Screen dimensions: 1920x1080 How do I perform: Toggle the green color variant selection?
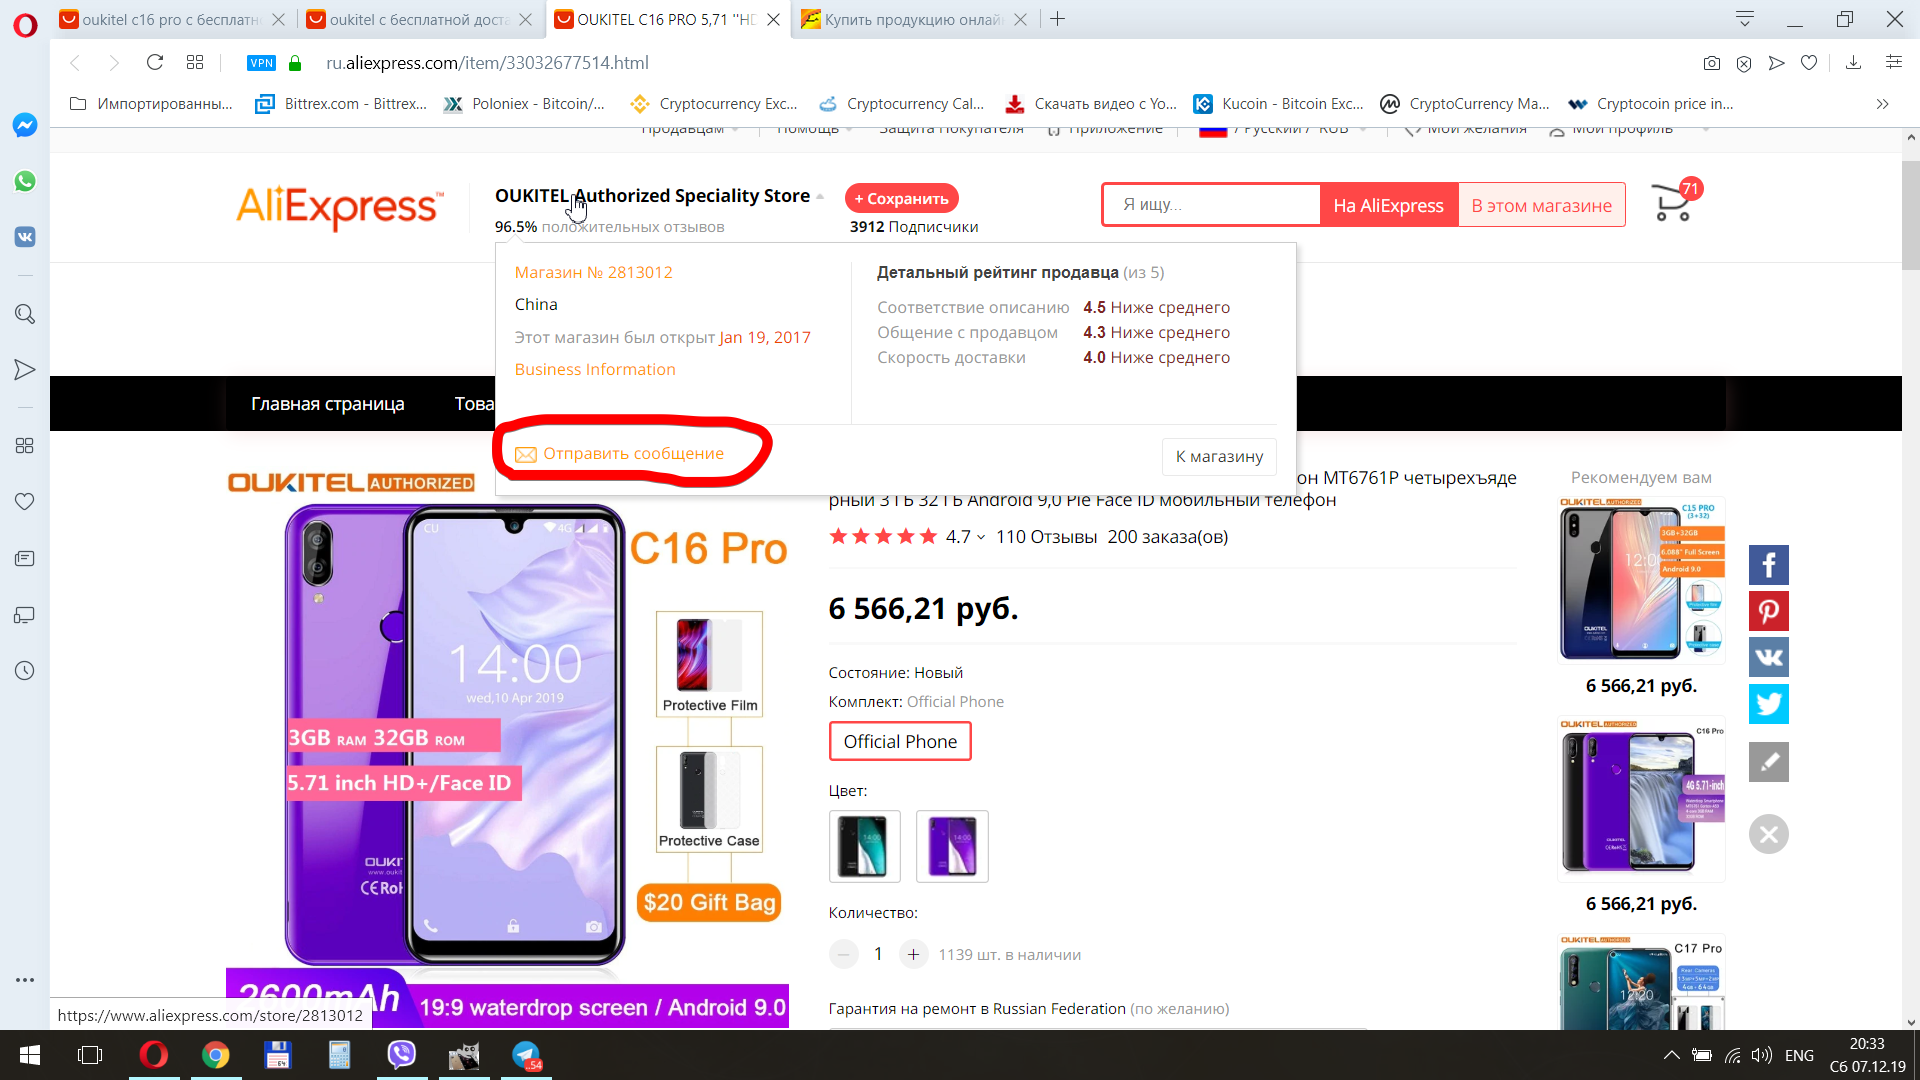point(864,845)
